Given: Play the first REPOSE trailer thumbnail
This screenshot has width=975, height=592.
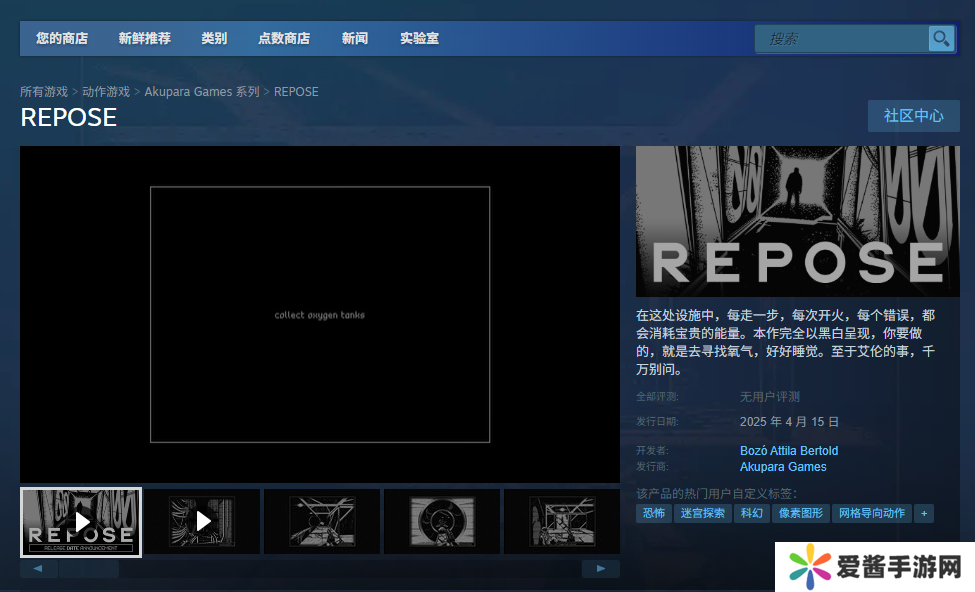Looking at the screenshot, I should point(81,522).
